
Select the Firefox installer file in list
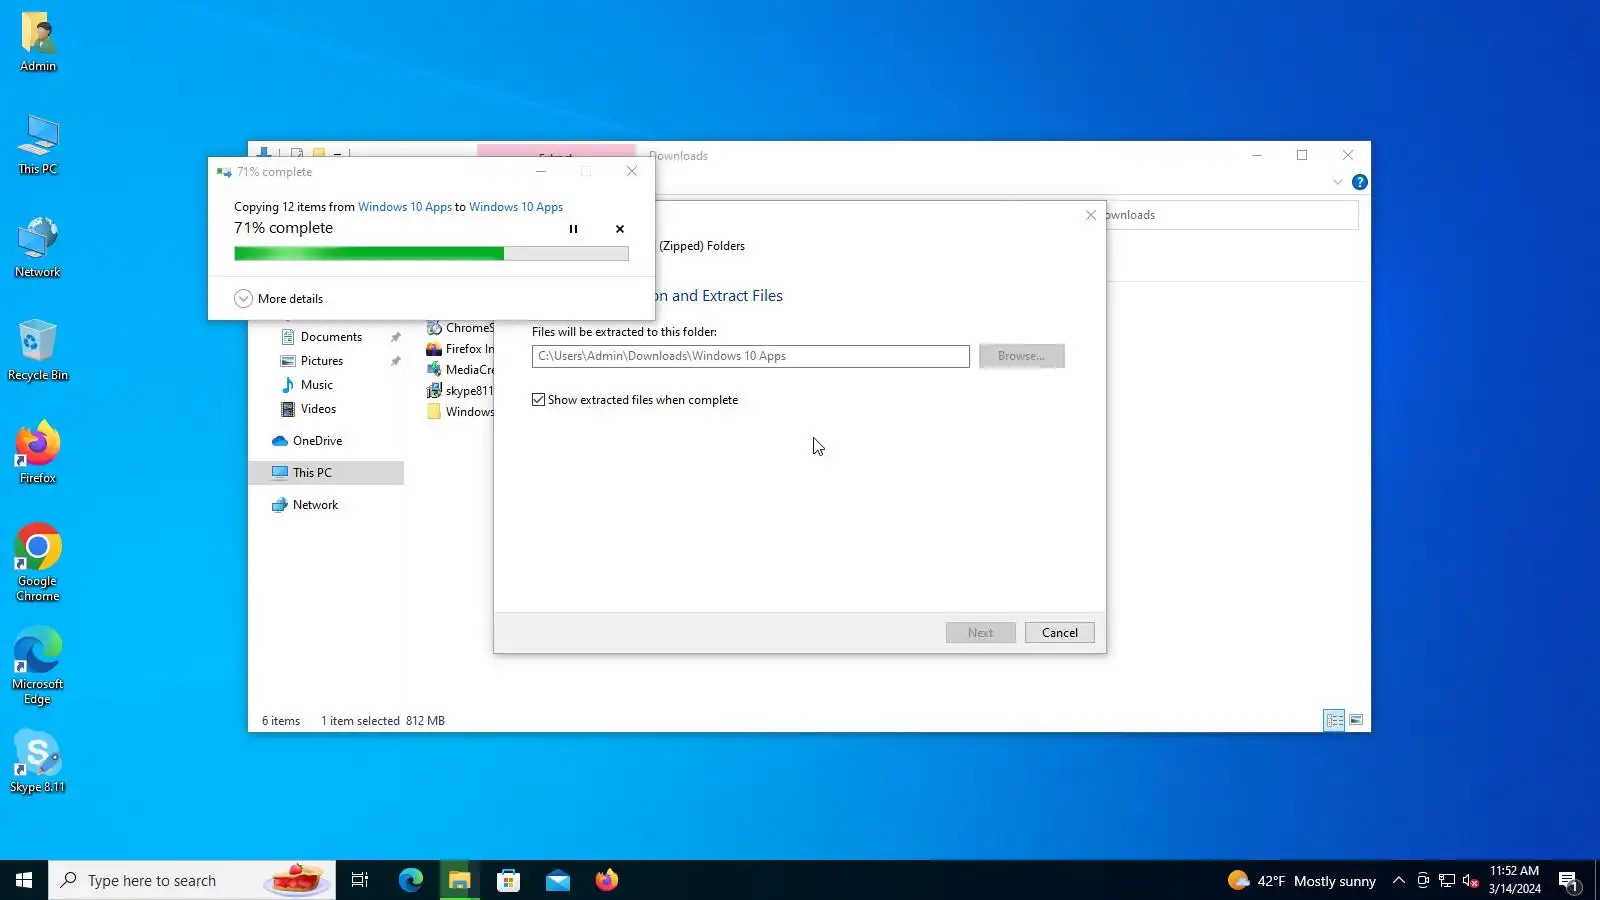(460, 349)
